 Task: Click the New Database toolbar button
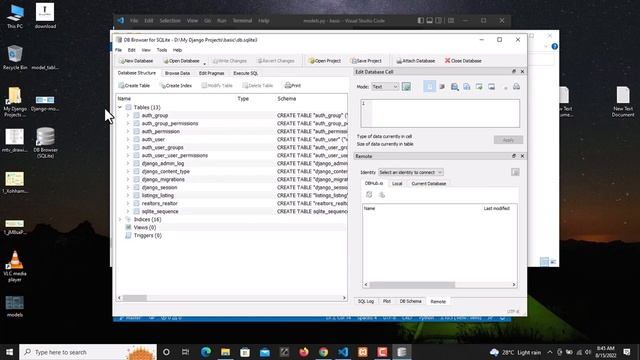tap(136, 61)
